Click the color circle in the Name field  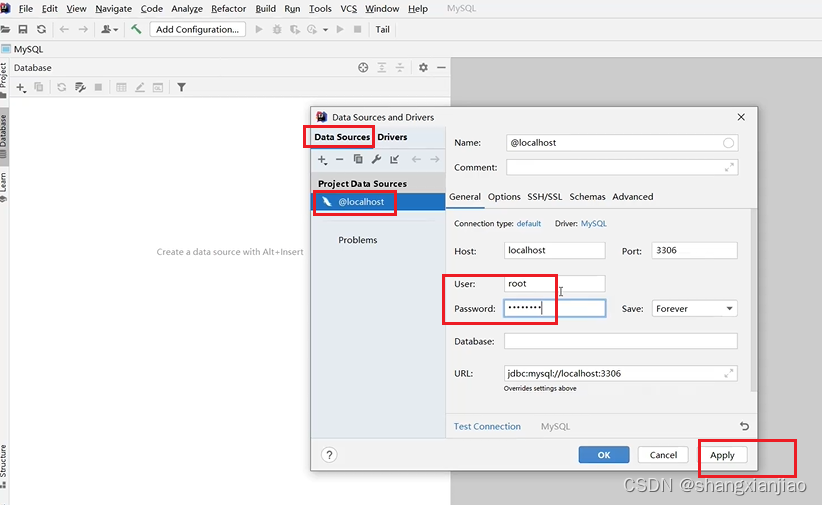pos(728,143)
